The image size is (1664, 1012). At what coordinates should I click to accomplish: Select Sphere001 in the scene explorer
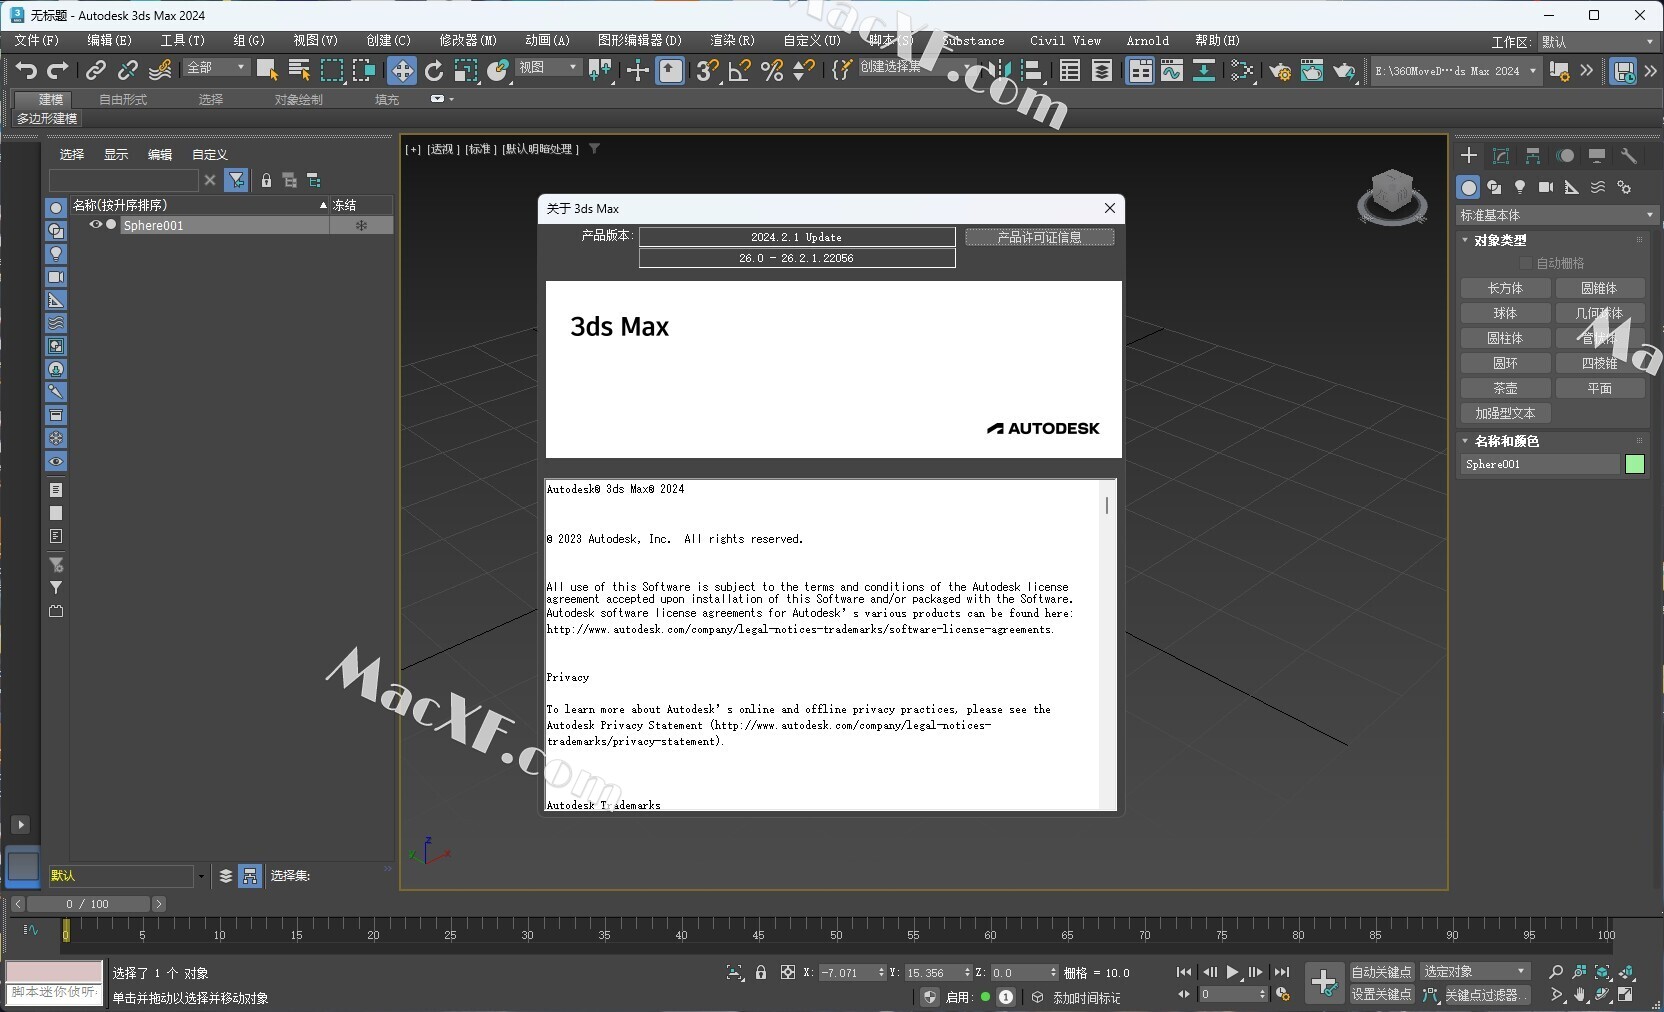[x=225, y=226]
